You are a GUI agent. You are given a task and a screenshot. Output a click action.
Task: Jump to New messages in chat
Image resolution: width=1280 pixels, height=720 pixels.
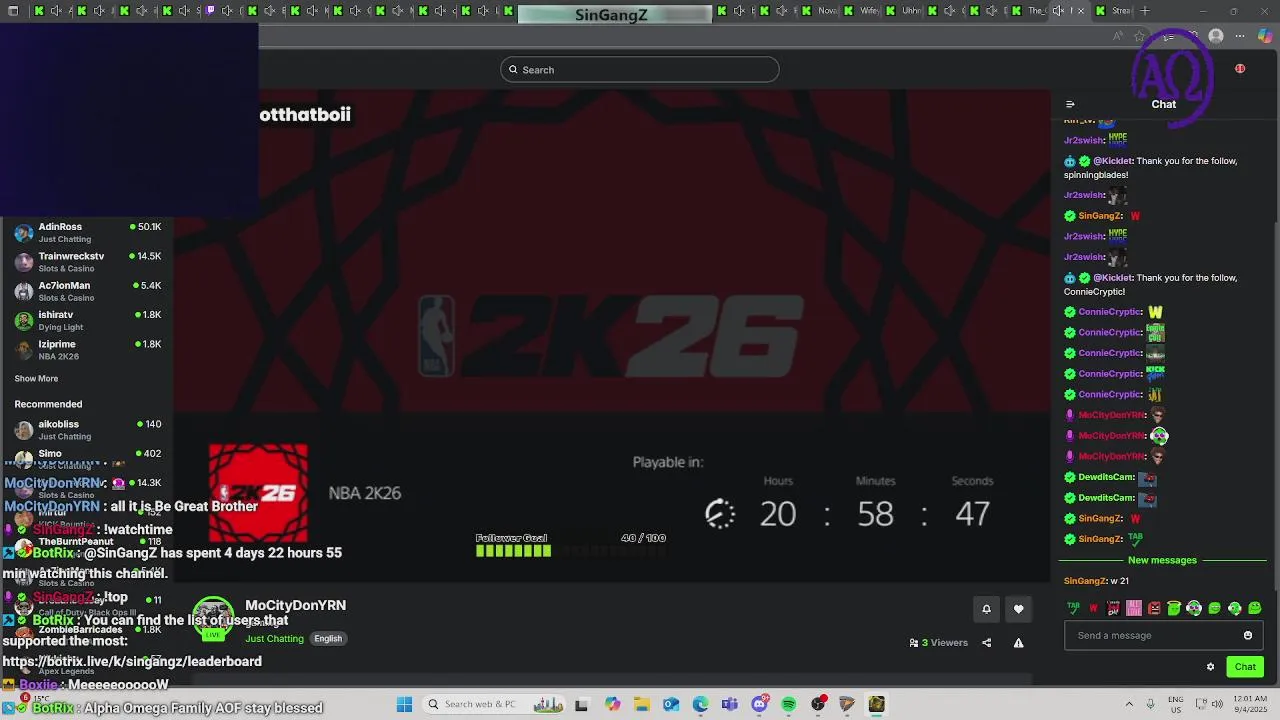pyautogui.click(x=1162, y=560)
